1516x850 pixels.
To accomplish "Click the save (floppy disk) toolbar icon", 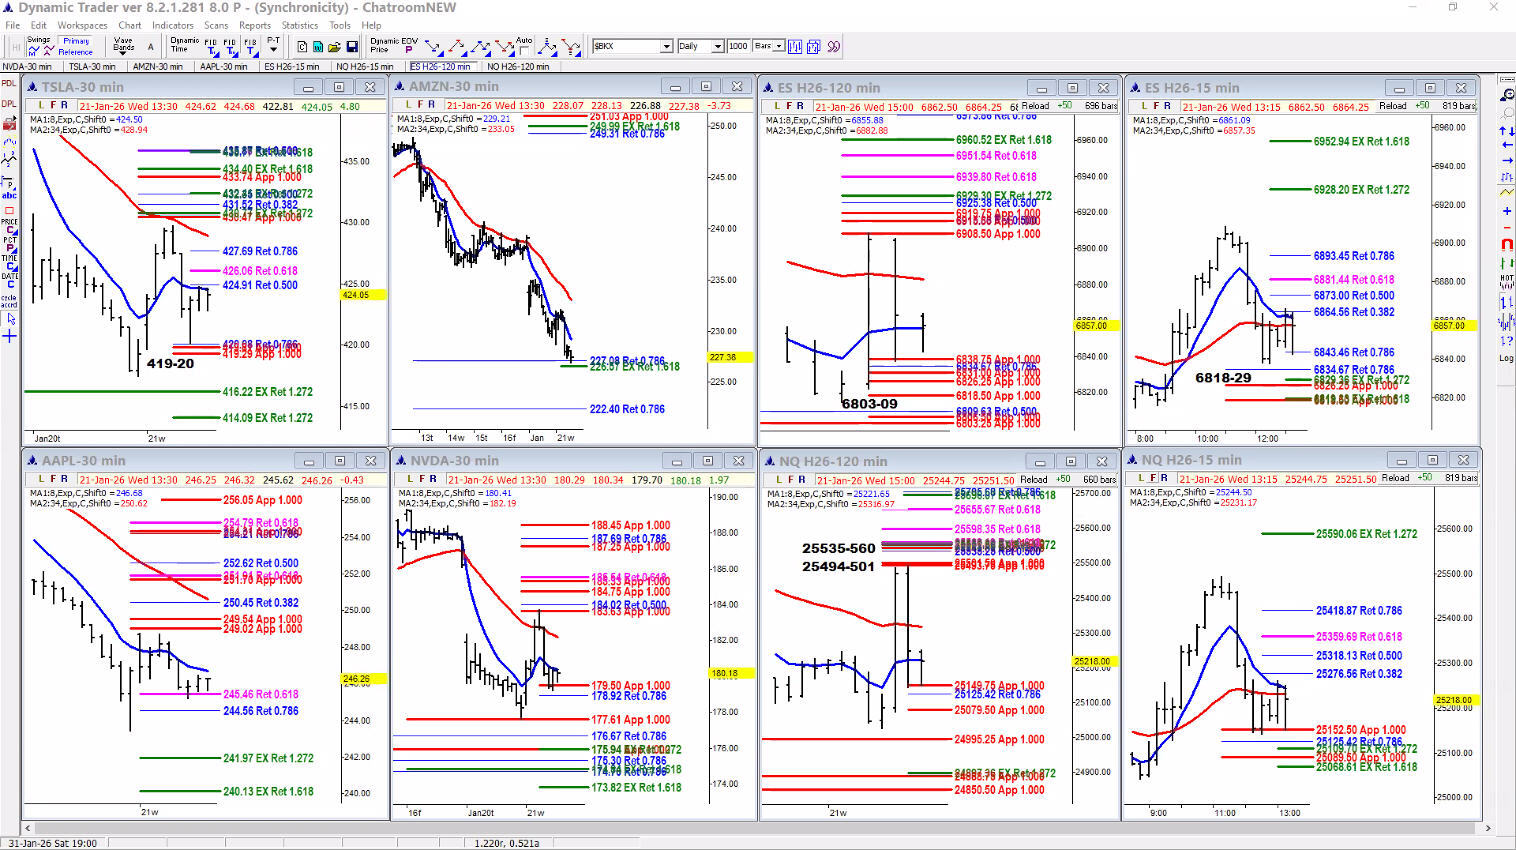I will point(351,47).
